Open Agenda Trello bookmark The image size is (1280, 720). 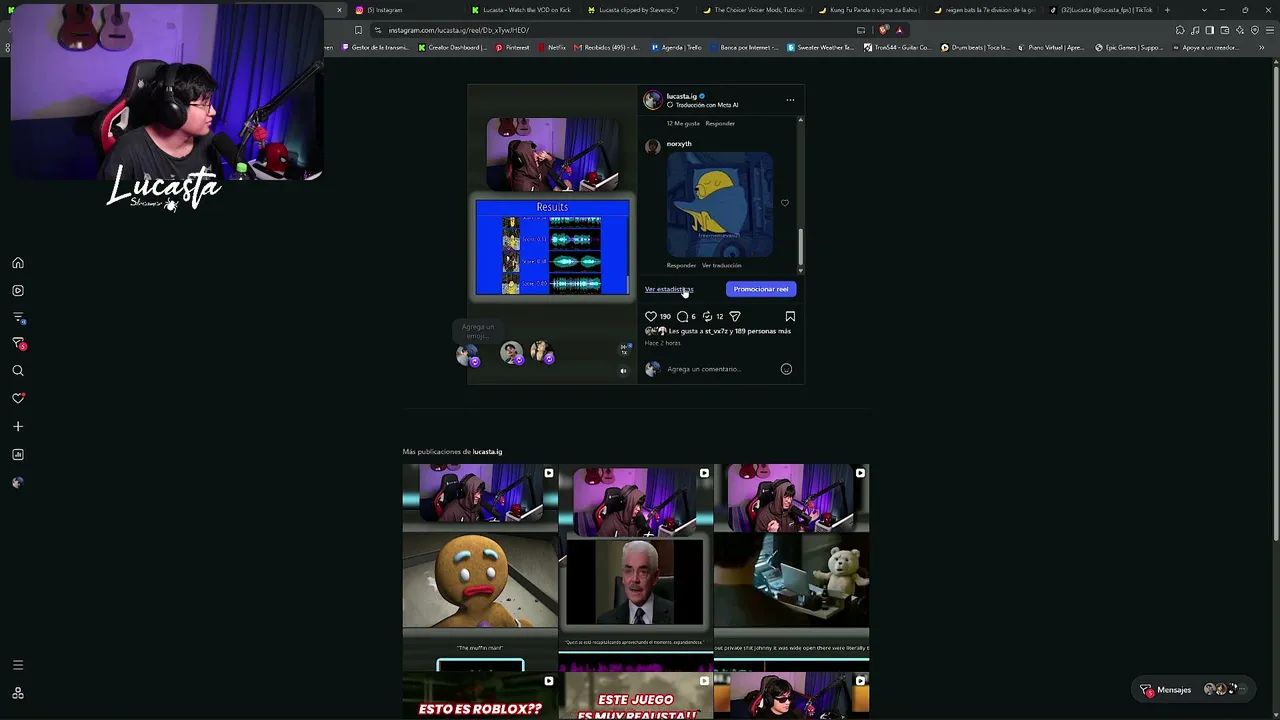(x=676, y=47)
